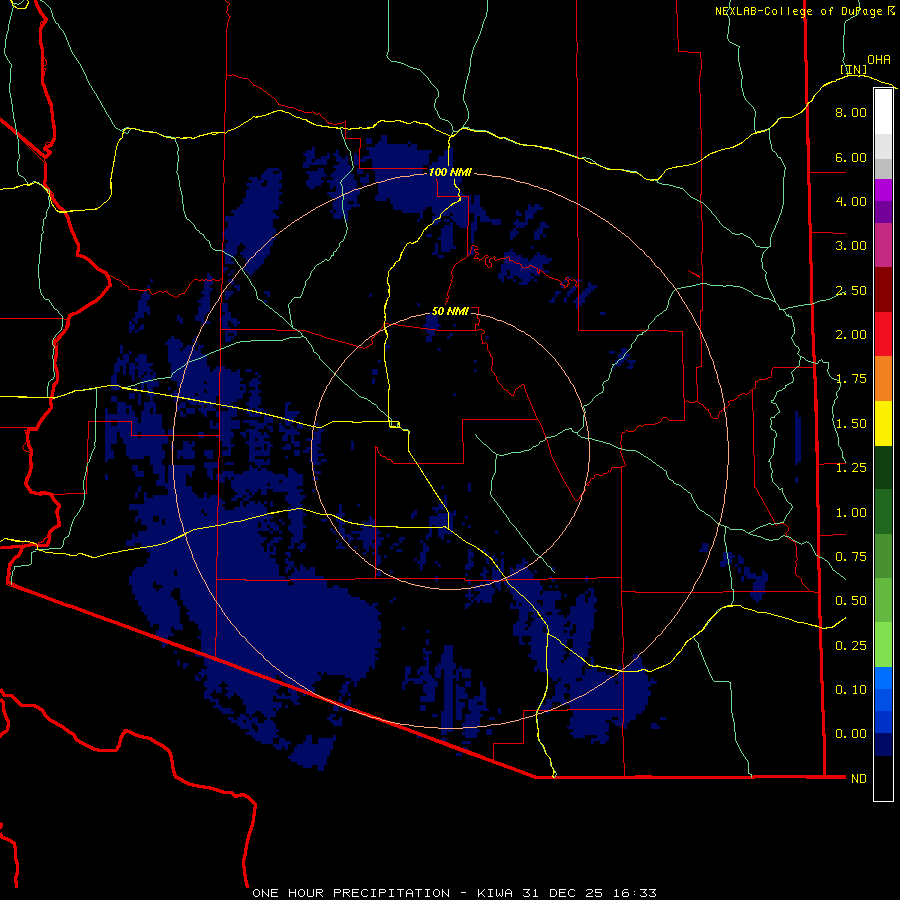900x900 pixels.
Task: Click the 100 NMI range ring label
Action: point(450,172)
